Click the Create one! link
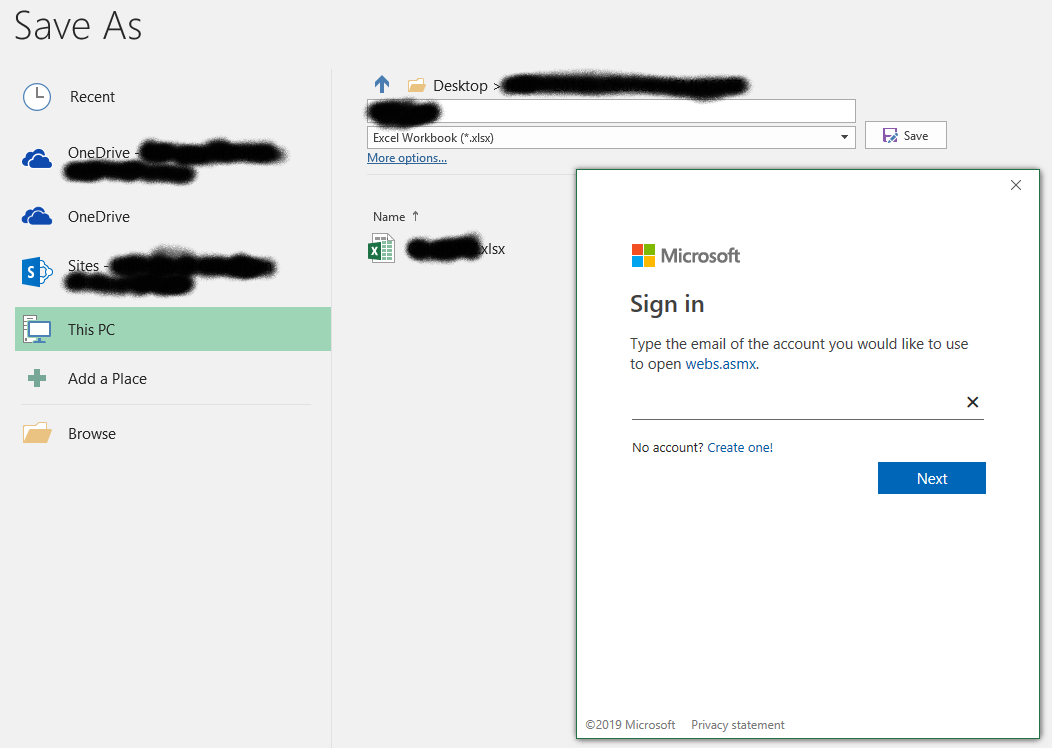Viewport: 1052px width, 748px height. [740, 447]
